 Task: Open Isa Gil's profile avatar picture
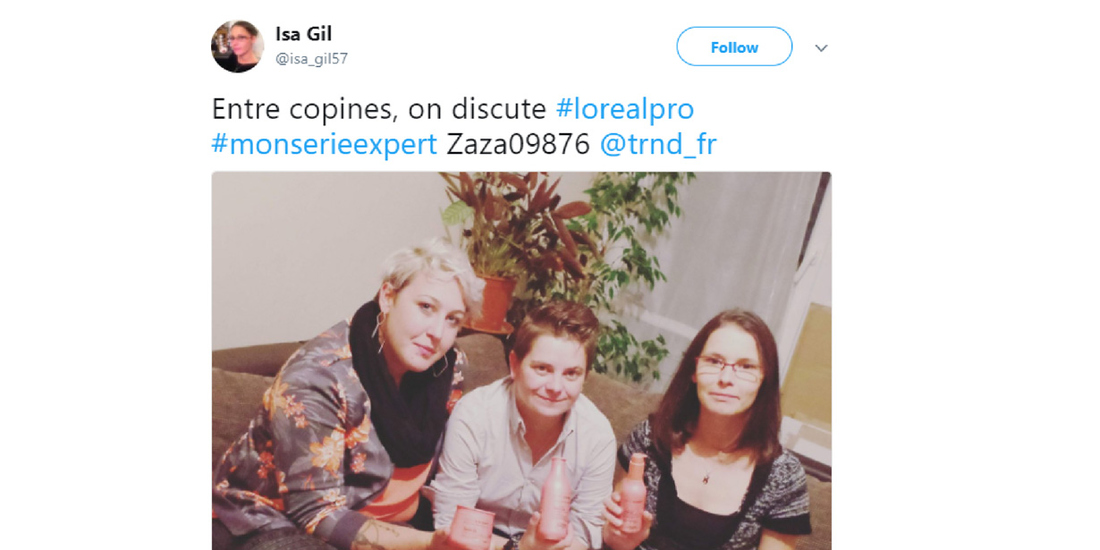point(237,46)
